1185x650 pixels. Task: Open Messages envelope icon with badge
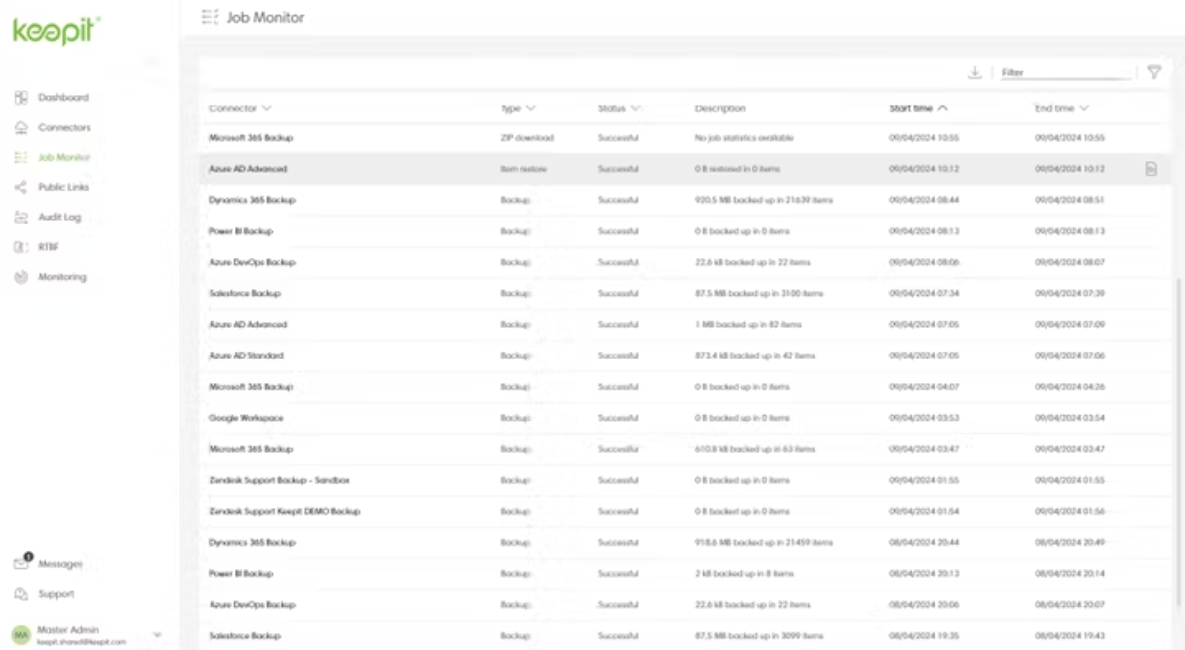tap(23, 562)
